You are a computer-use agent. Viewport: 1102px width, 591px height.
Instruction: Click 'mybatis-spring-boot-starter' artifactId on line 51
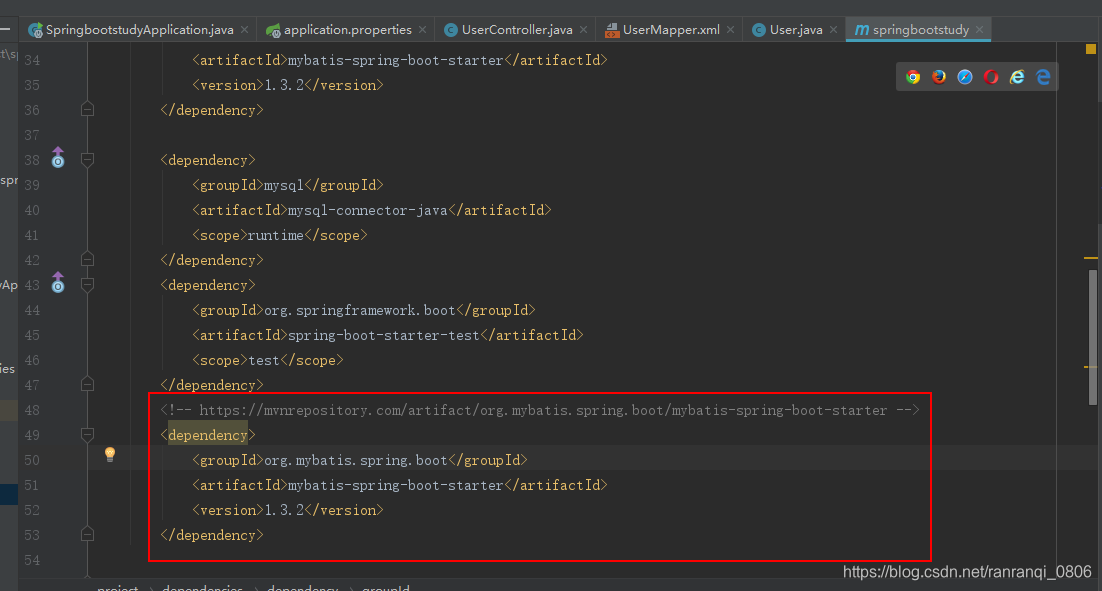pyautogui.click(x=396, y=486)
